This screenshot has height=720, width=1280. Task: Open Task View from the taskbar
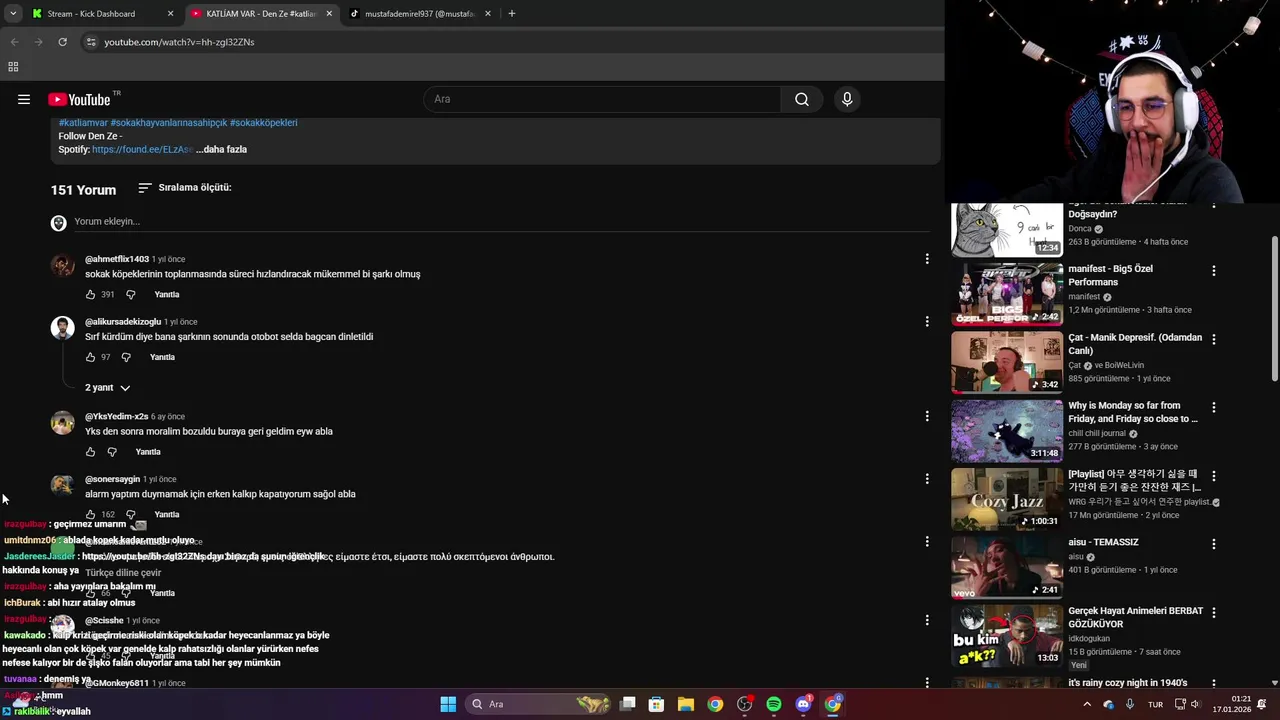pos(628,704)
